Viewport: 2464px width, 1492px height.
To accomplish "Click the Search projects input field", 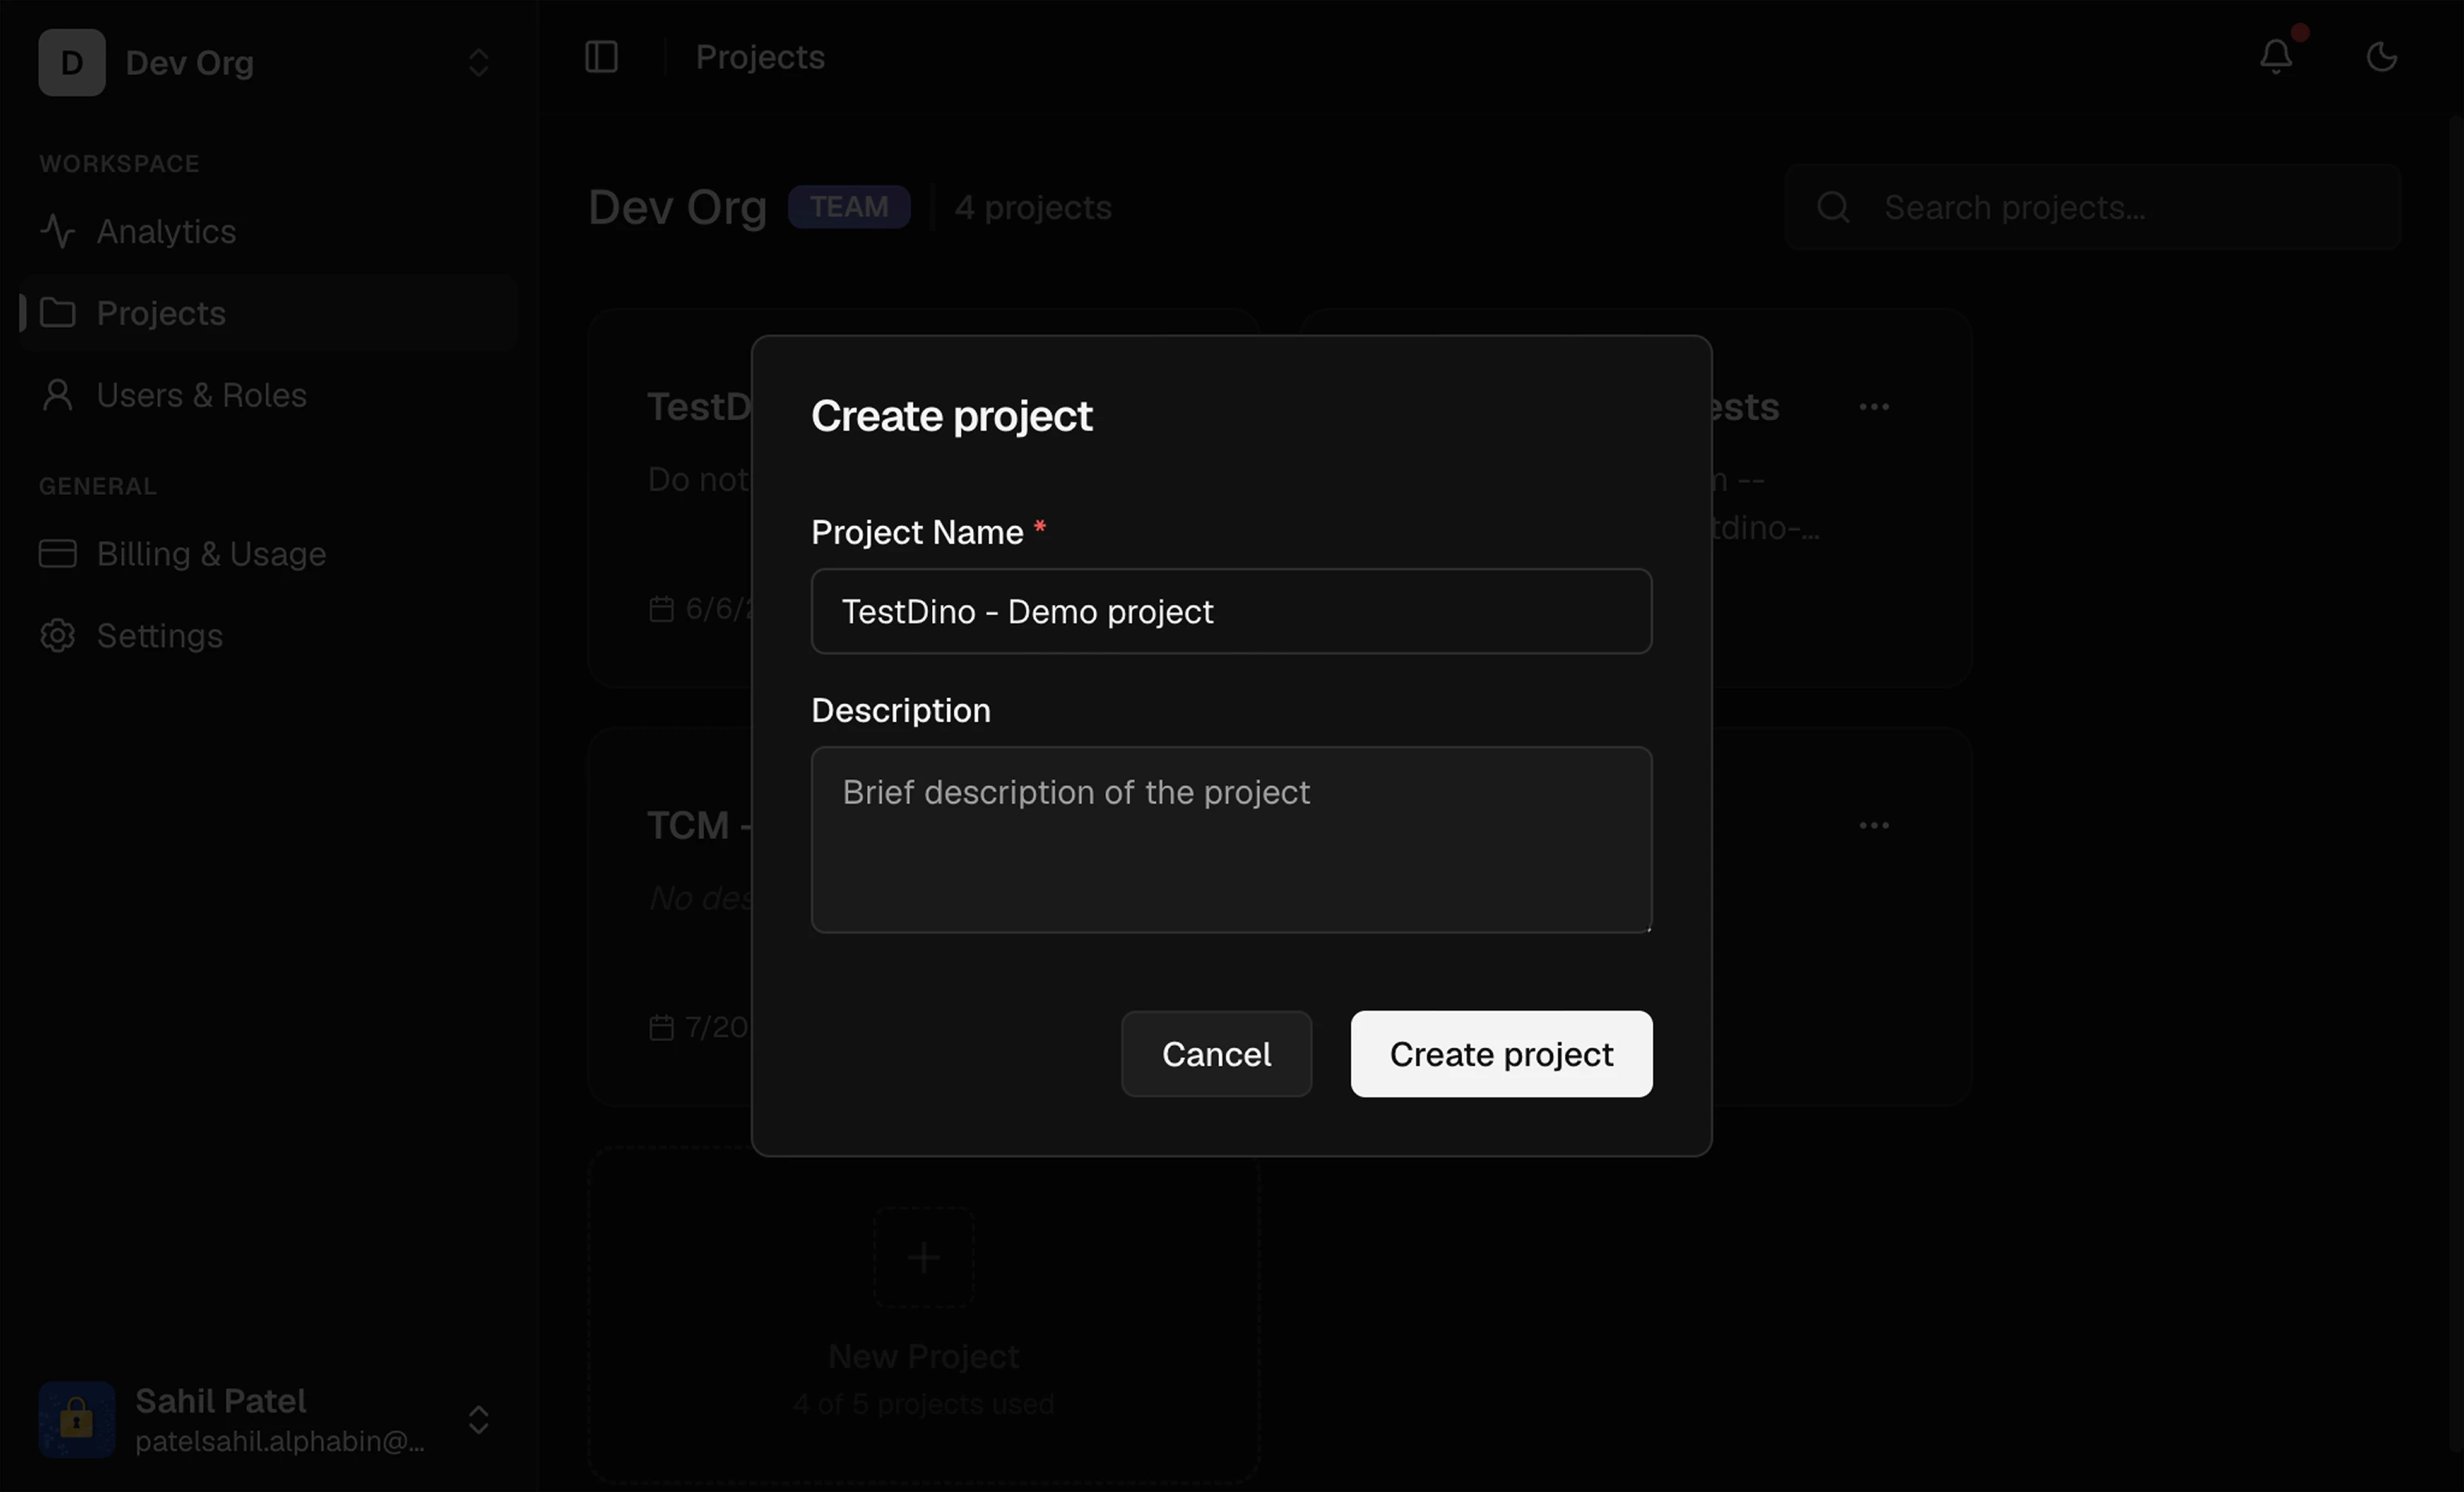I will [x=2093, y=207].
